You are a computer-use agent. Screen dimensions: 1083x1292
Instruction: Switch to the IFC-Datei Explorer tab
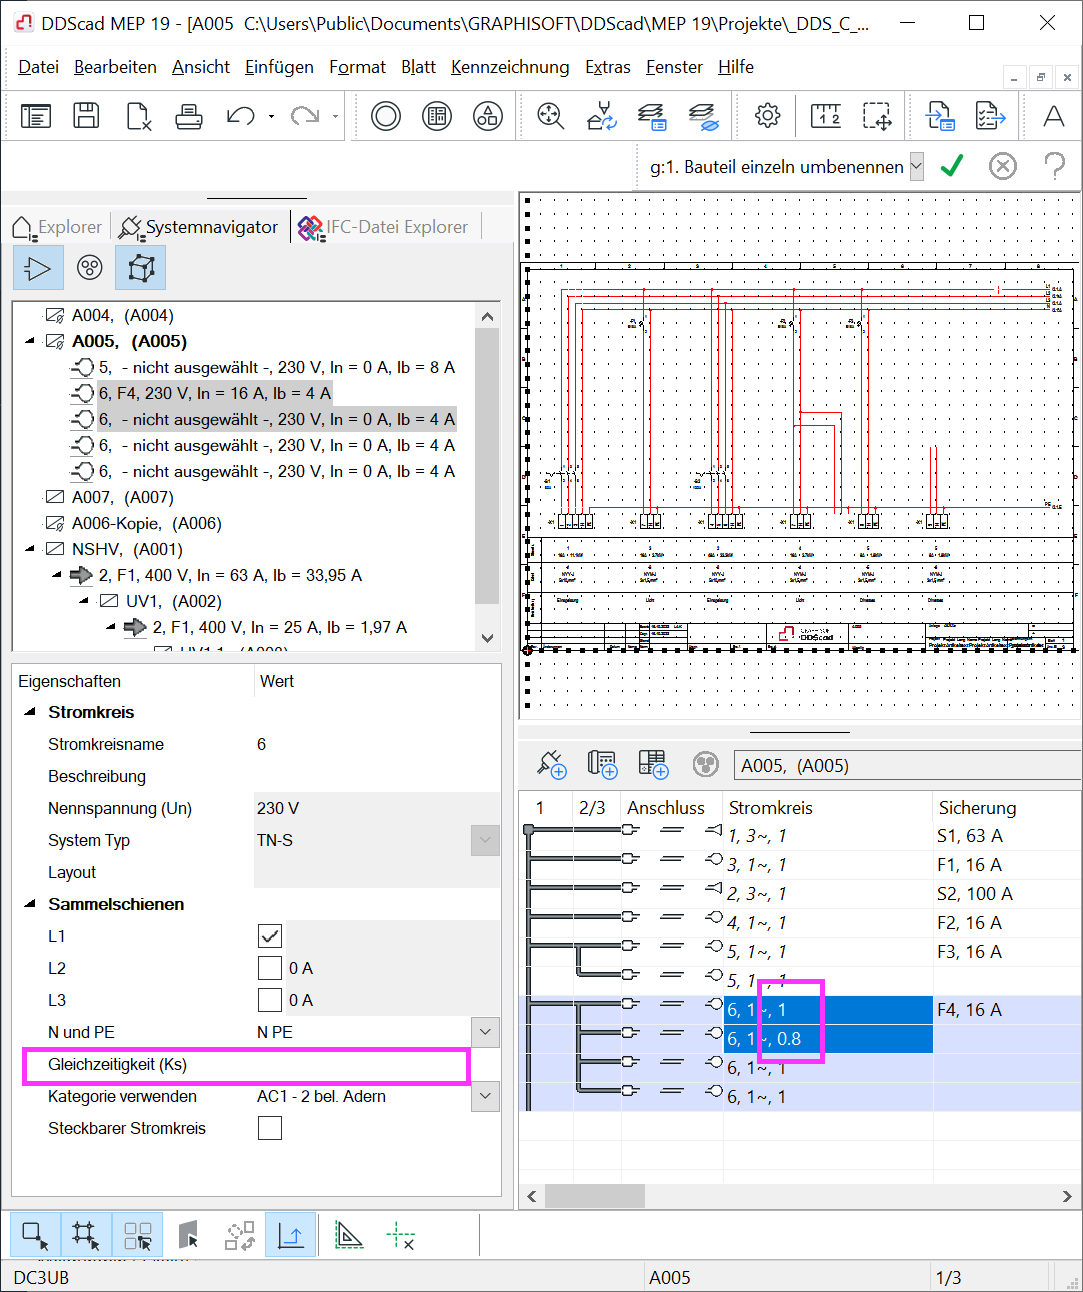click(384, 227)
